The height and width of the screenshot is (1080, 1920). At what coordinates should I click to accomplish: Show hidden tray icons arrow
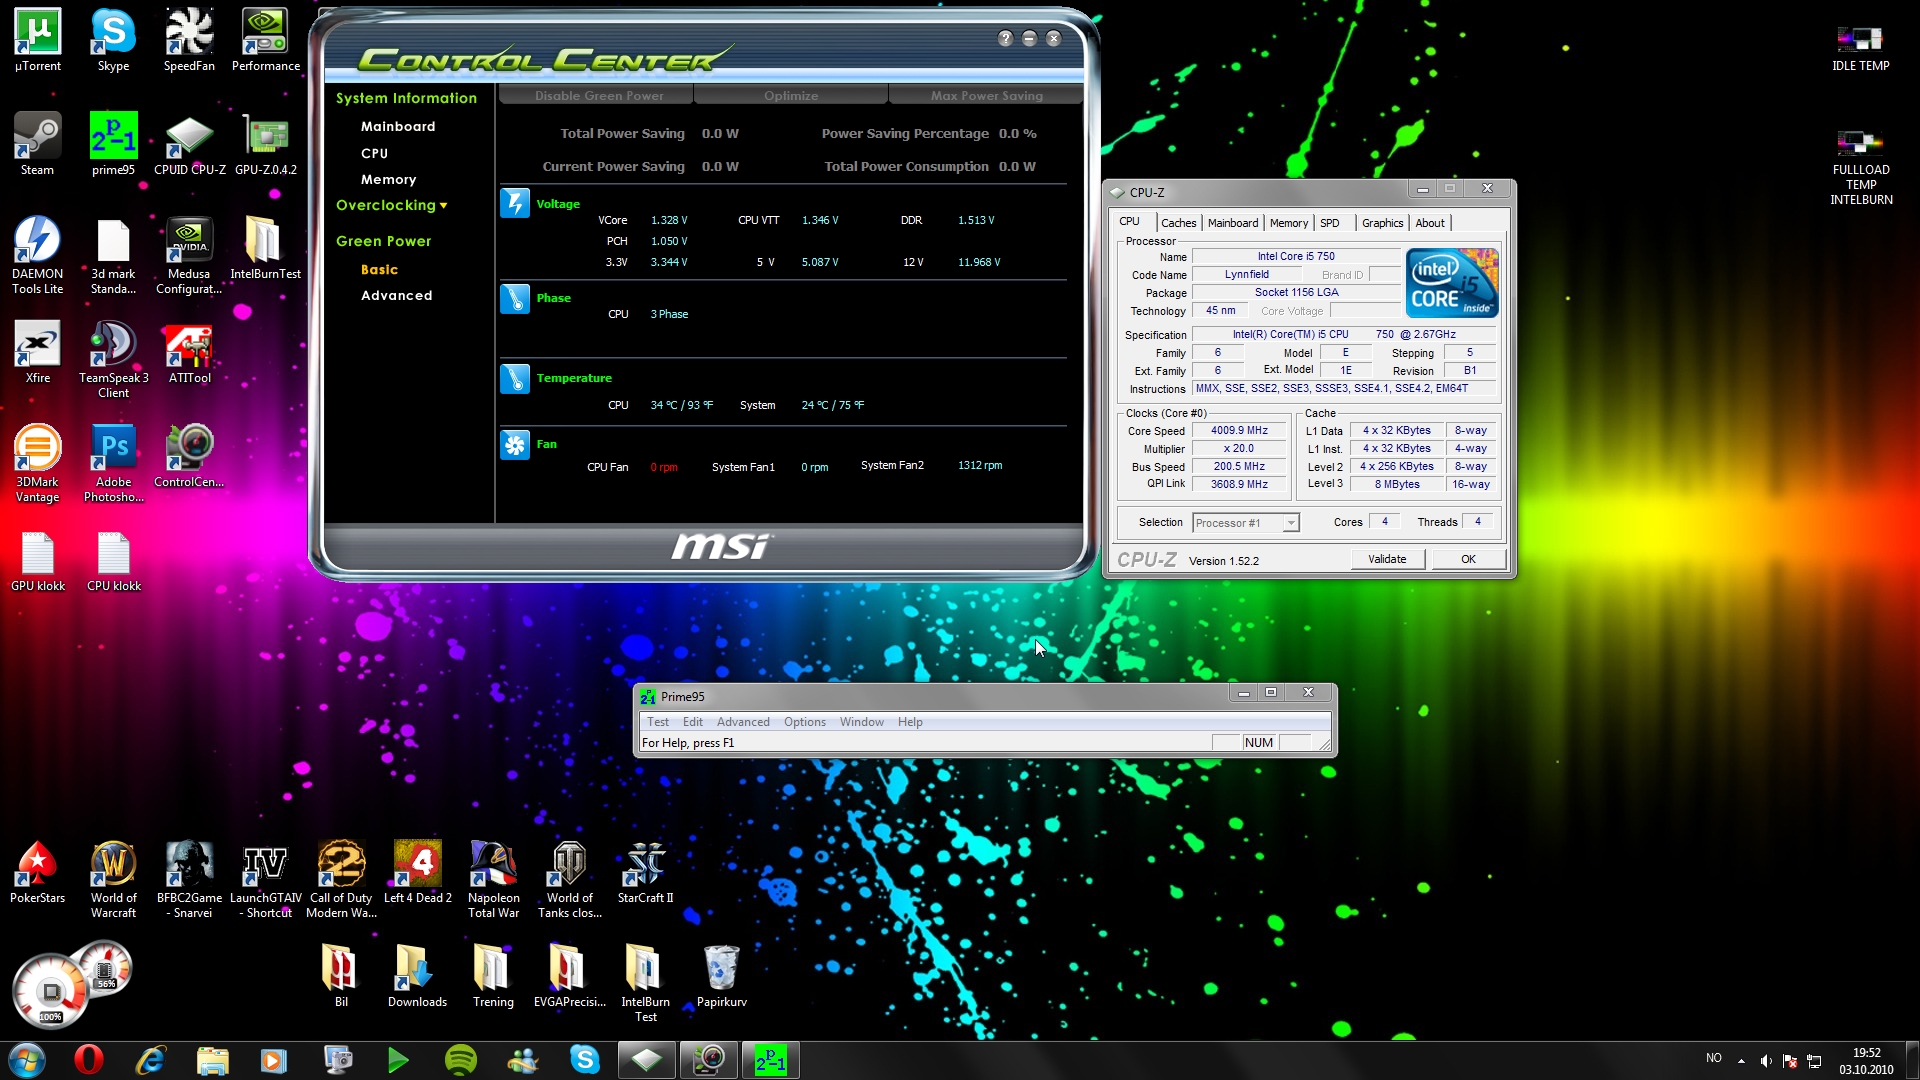pyautogui.click(x=1741, y=1060)
